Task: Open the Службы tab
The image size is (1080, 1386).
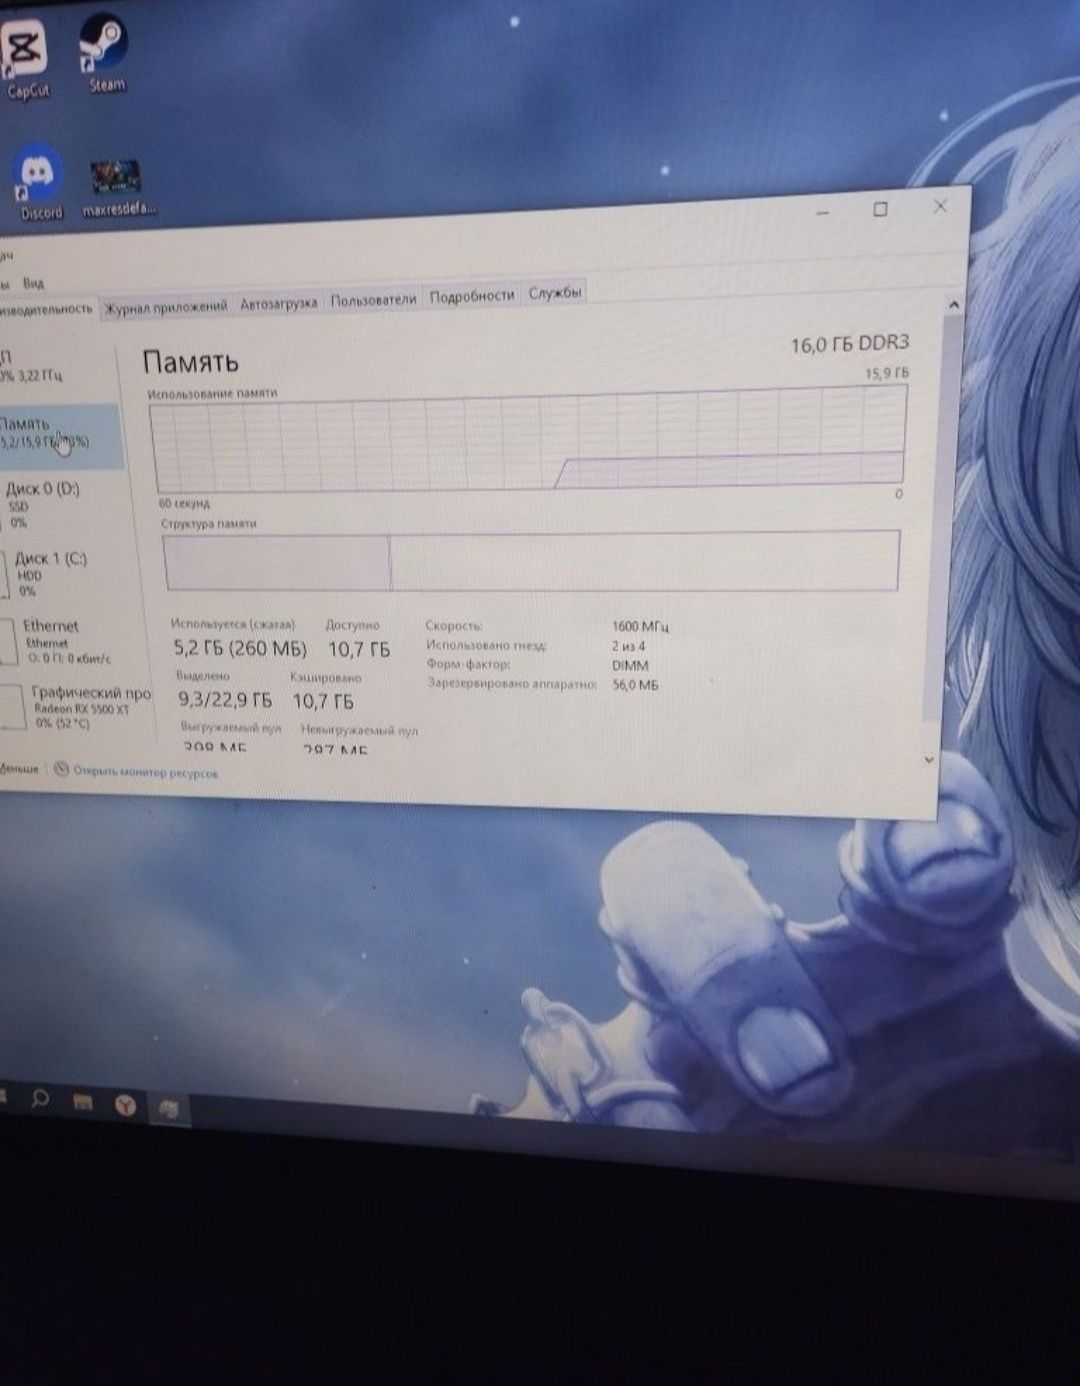Action: click(554, 293)
